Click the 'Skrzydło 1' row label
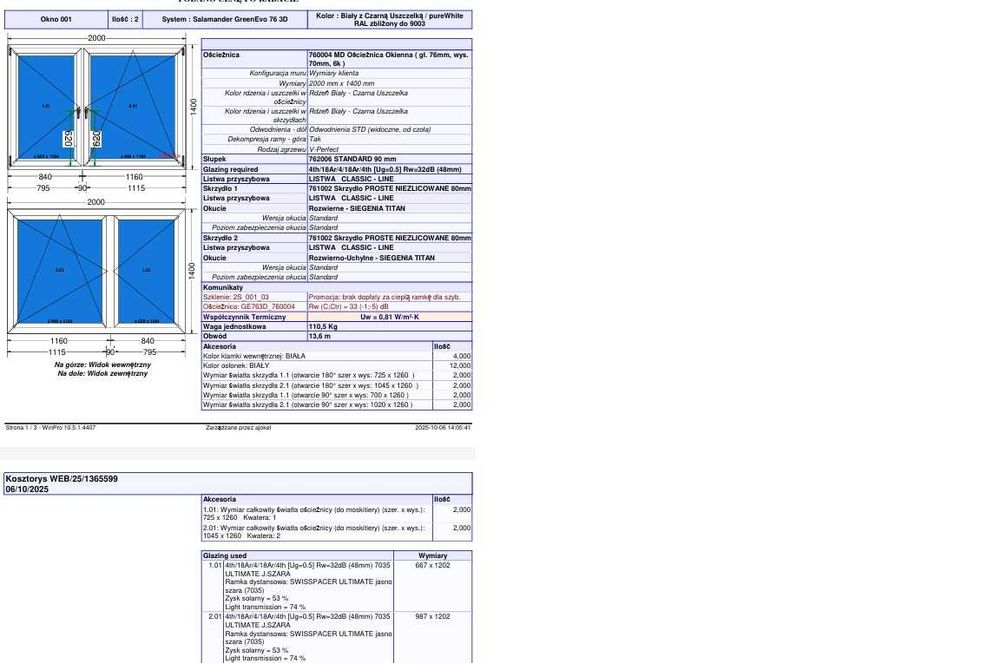Viewport: 1000px width, 663px height. coord(220,189)
